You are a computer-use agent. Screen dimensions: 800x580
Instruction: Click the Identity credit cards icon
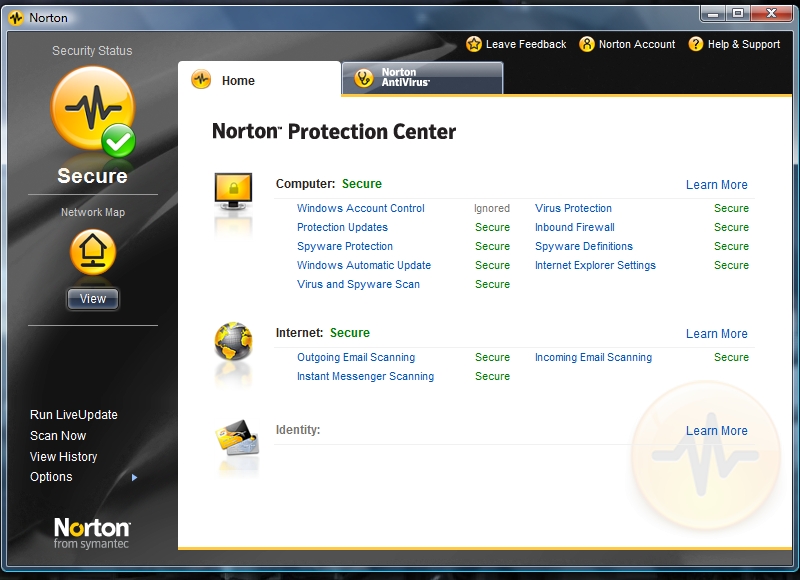click(237, 437)
